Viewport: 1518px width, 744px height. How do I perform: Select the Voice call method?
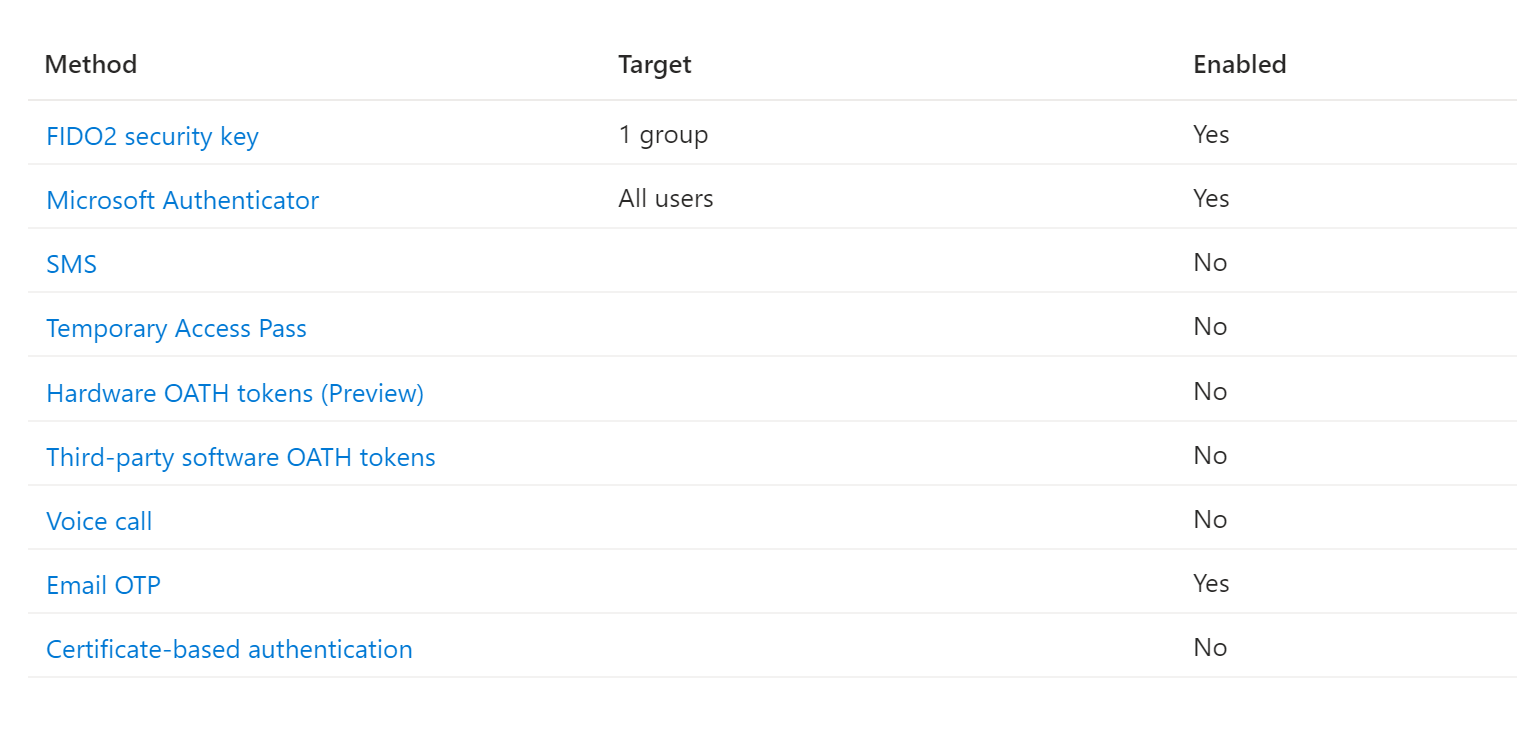(x=99, y=521)
